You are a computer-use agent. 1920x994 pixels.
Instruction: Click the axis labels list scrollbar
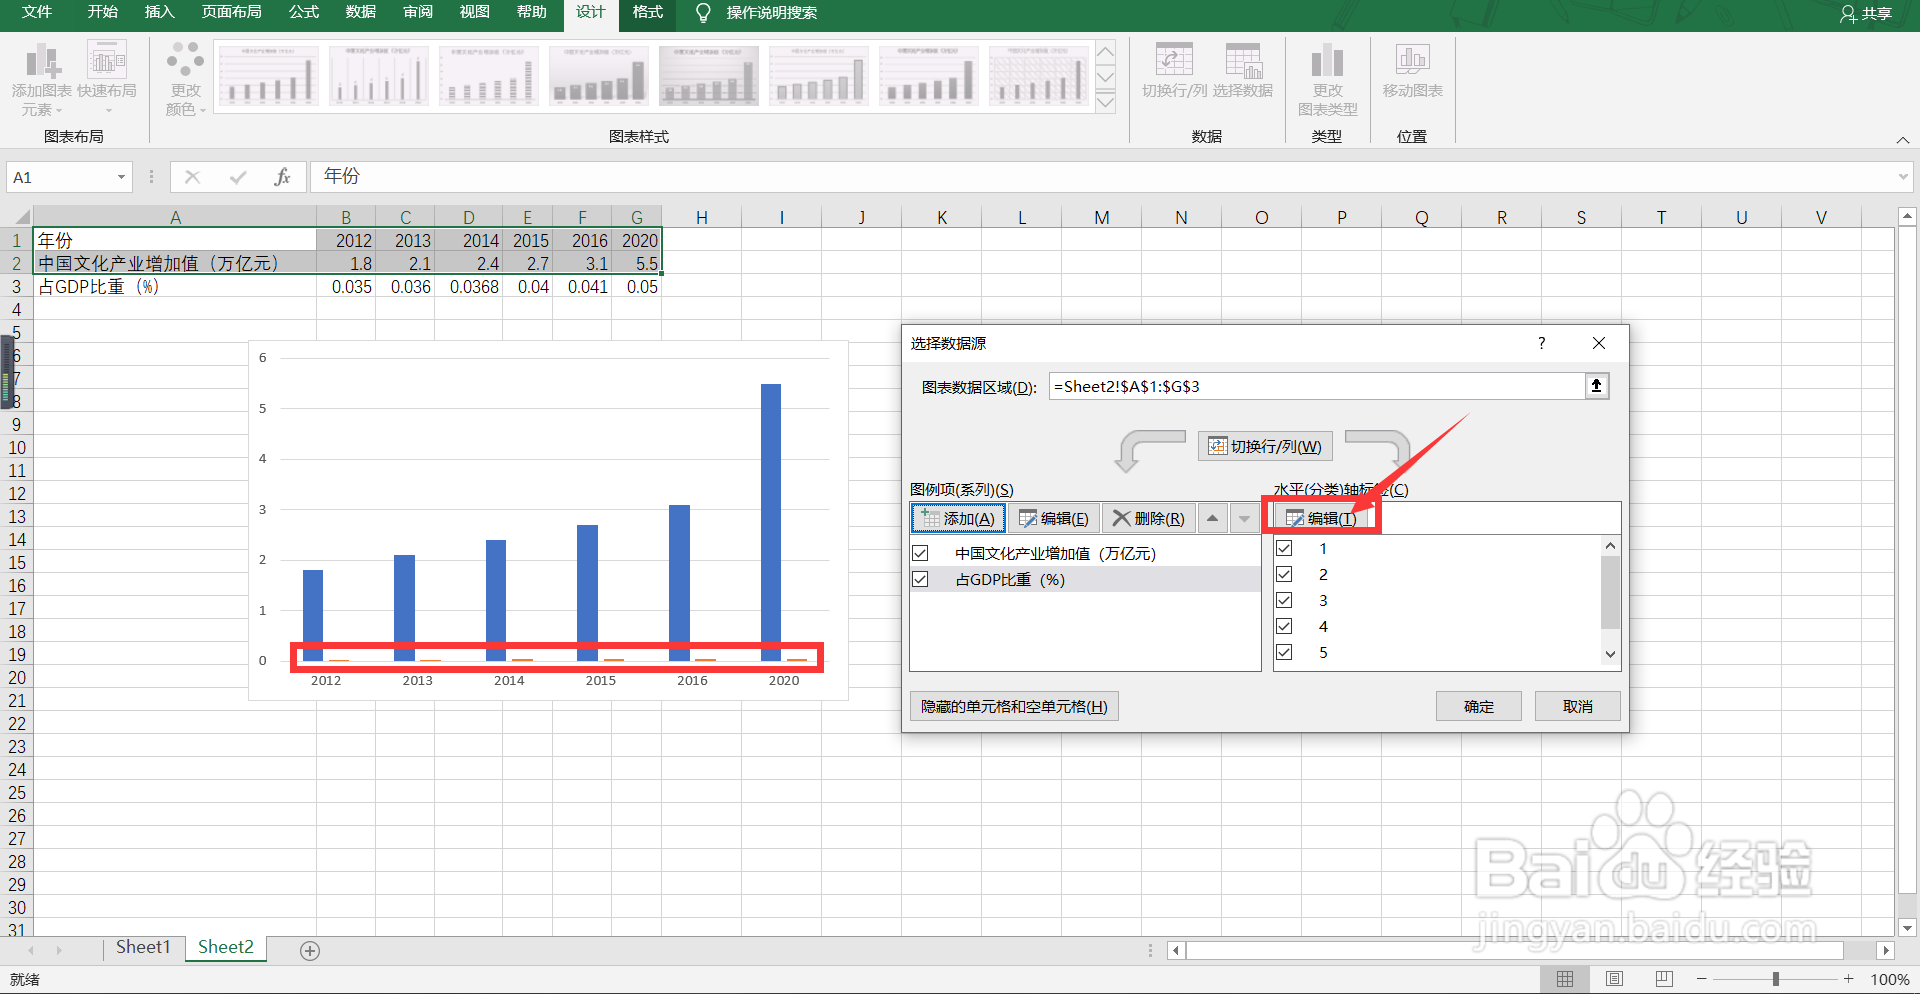pos(1610,592)
